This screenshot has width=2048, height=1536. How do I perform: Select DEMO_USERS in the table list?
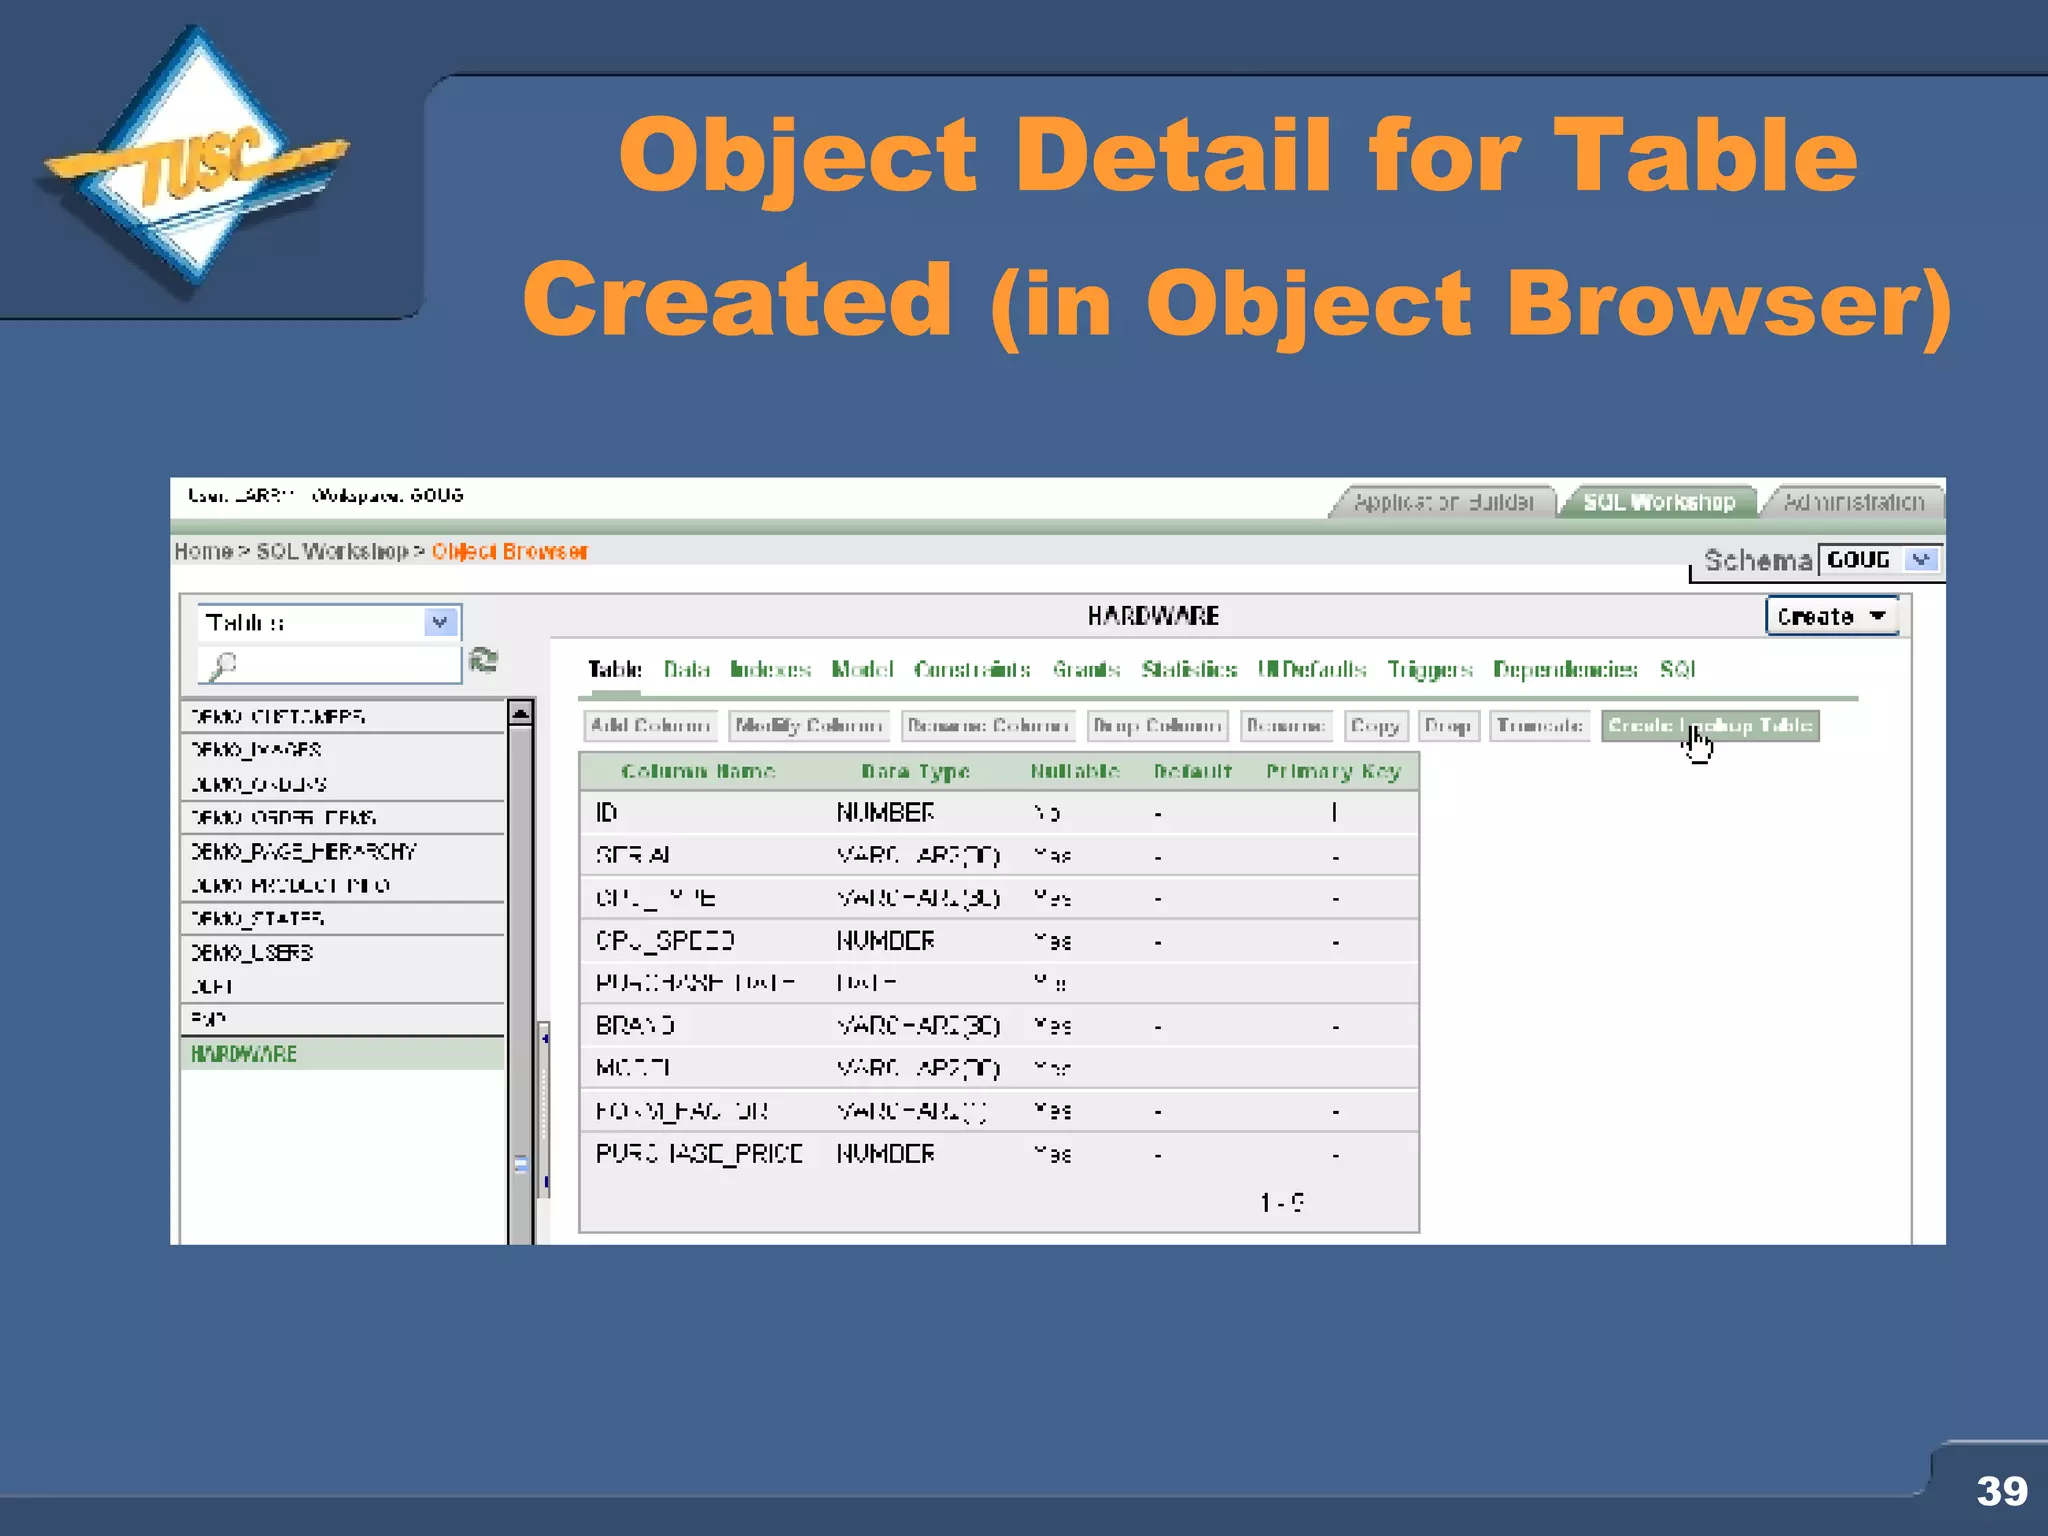tap(343, 953)
